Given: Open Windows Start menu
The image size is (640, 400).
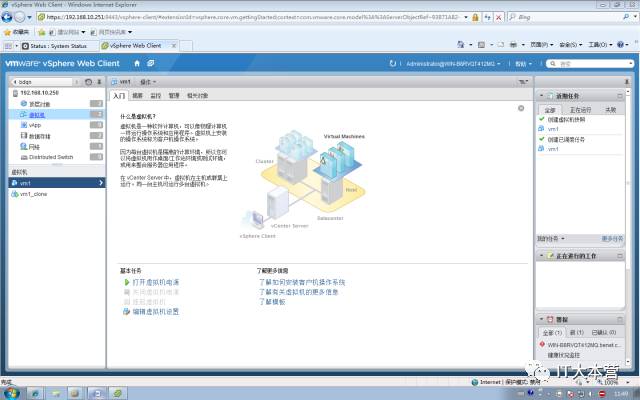Looking at the screenshot, I should (x=11, y=393).
